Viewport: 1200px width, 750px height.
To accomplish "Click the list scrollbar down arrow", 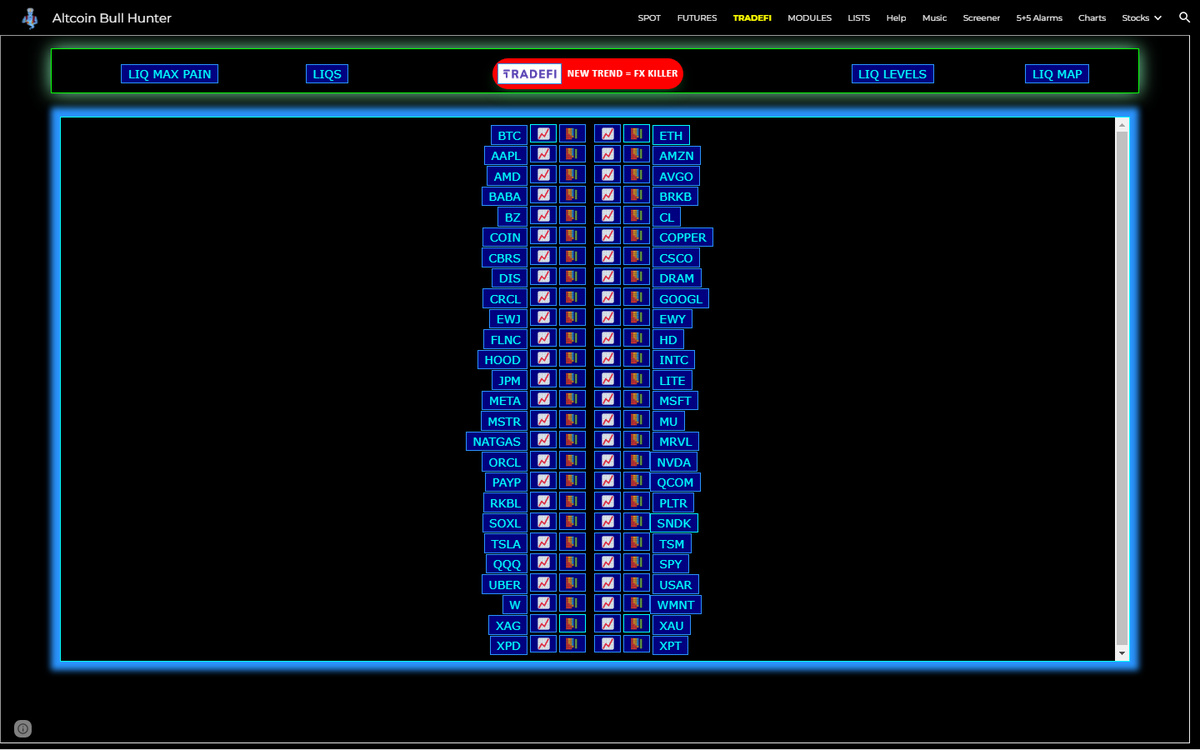I will pyautogui.click(x=1122, y=653).
